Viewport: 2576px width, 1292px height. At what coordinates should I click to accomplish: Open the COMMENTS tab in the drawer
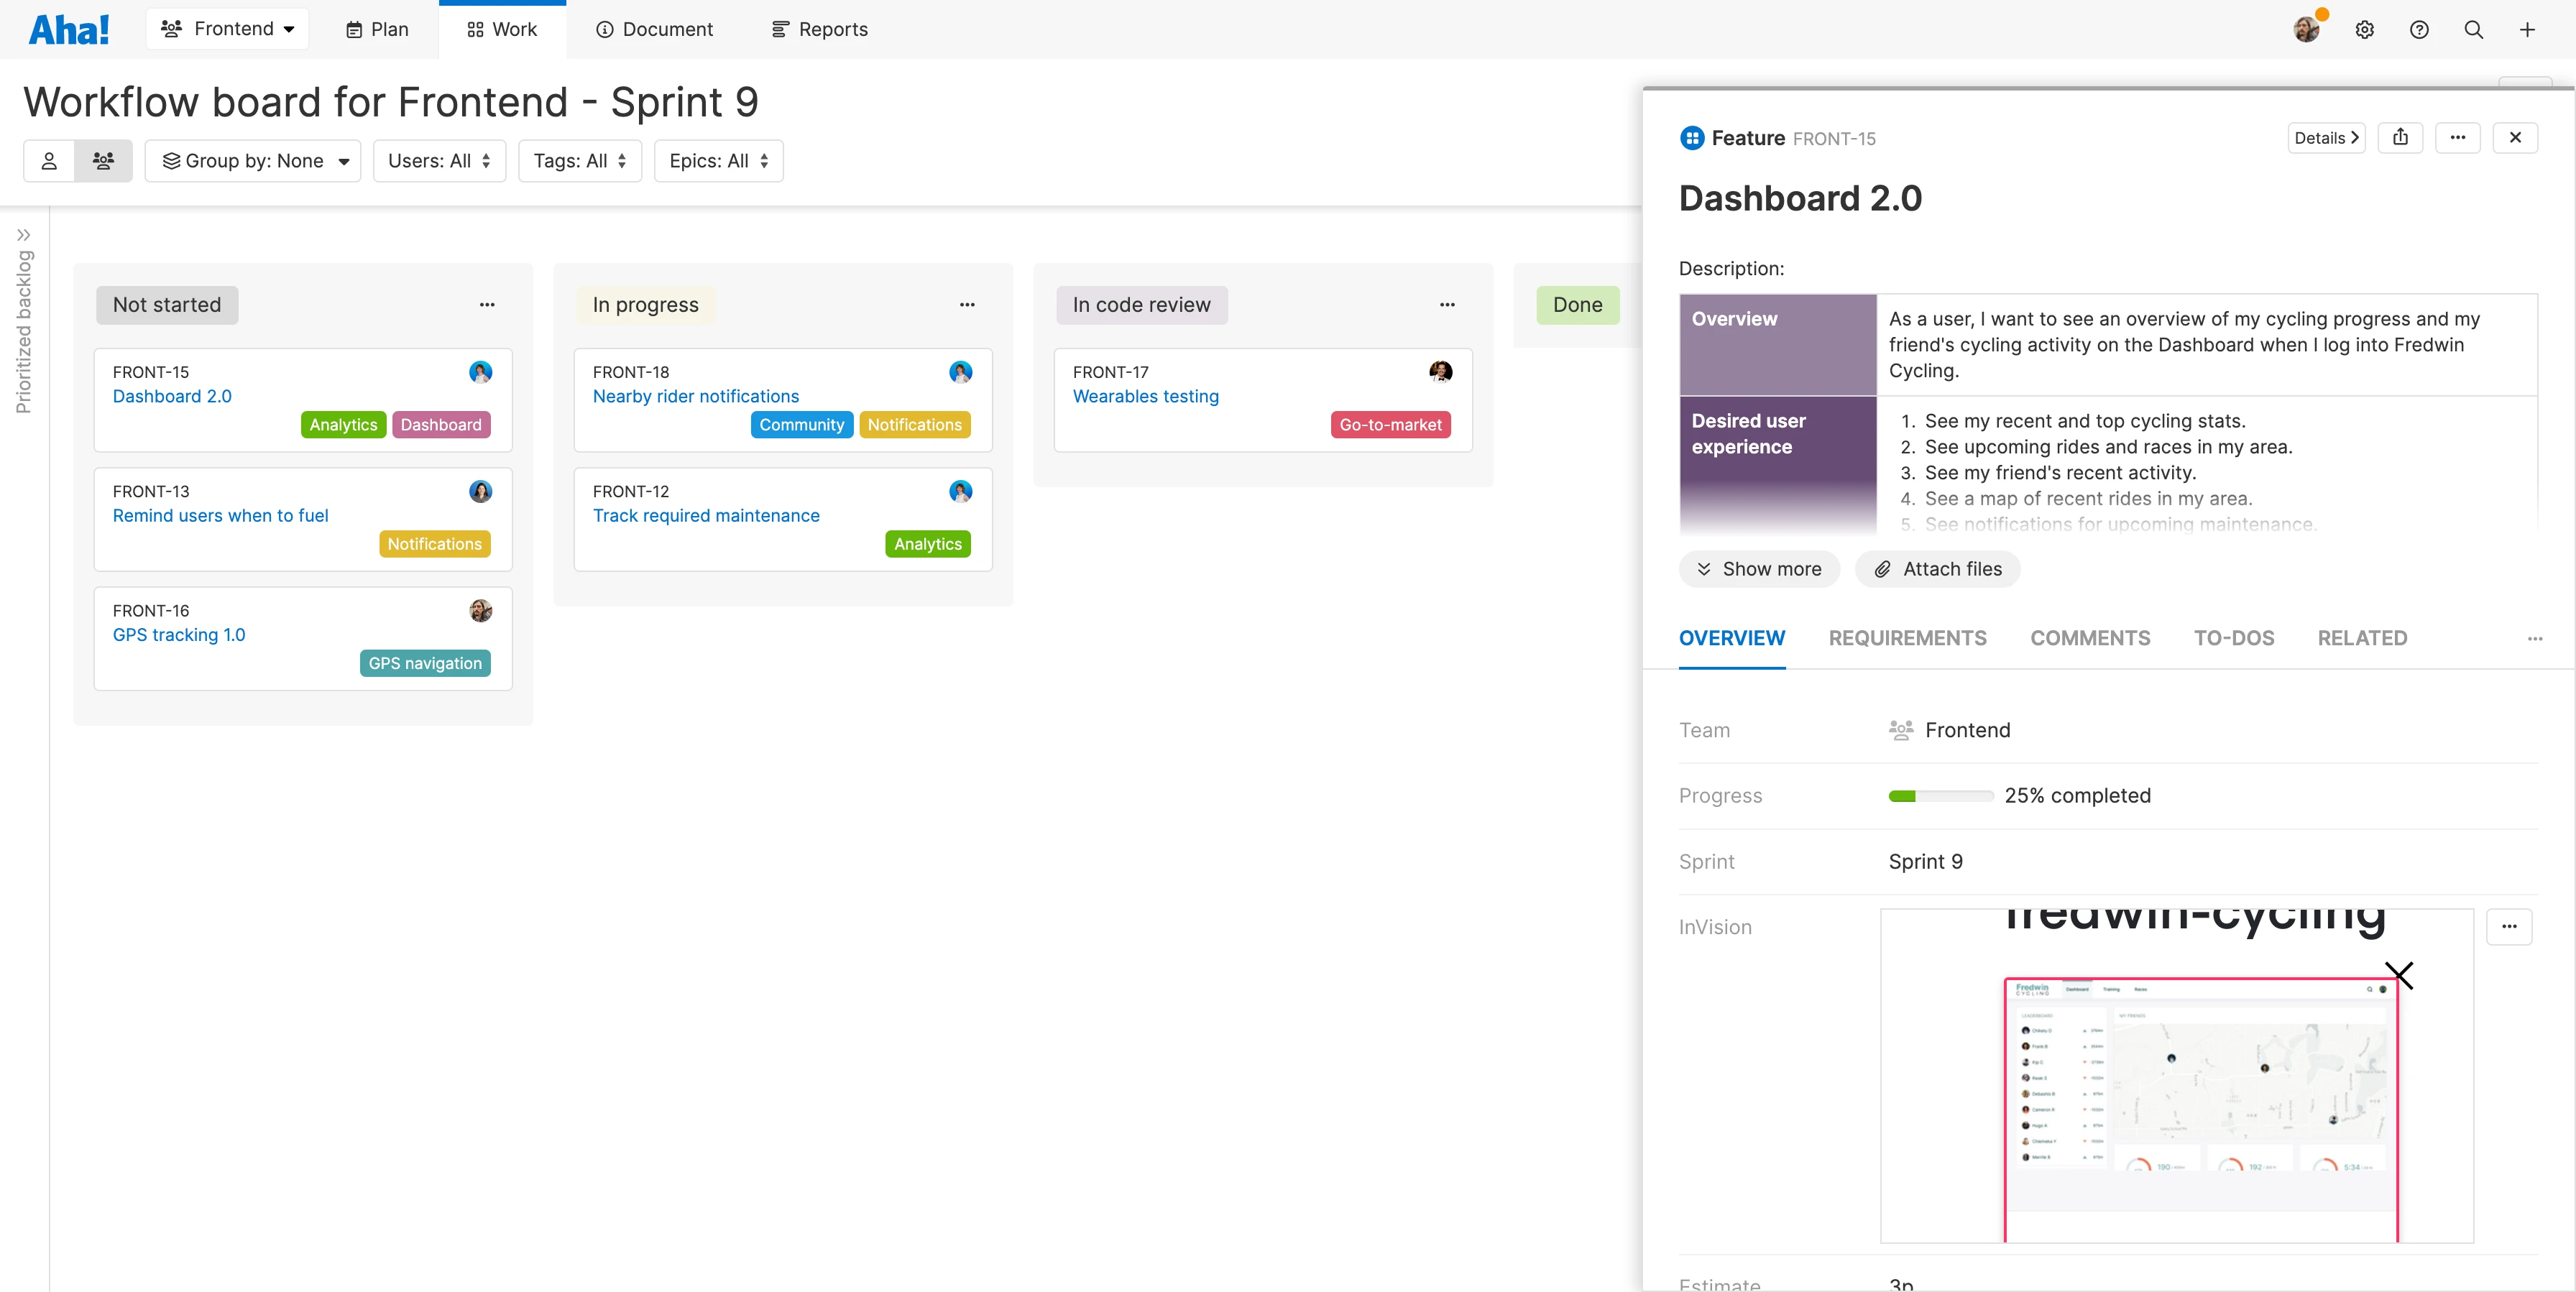[2090, 638]
